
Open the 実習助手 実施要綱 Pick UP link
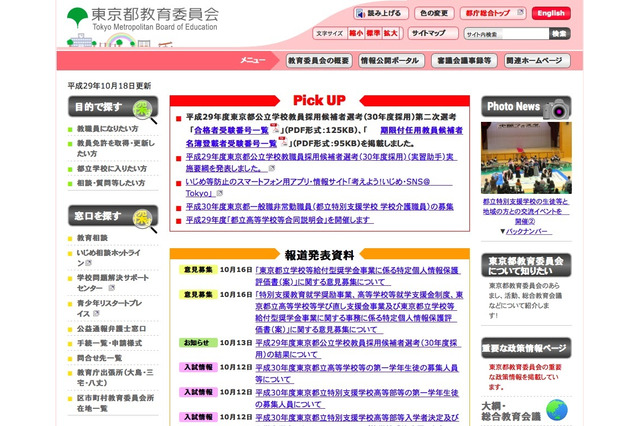[321, 163]
